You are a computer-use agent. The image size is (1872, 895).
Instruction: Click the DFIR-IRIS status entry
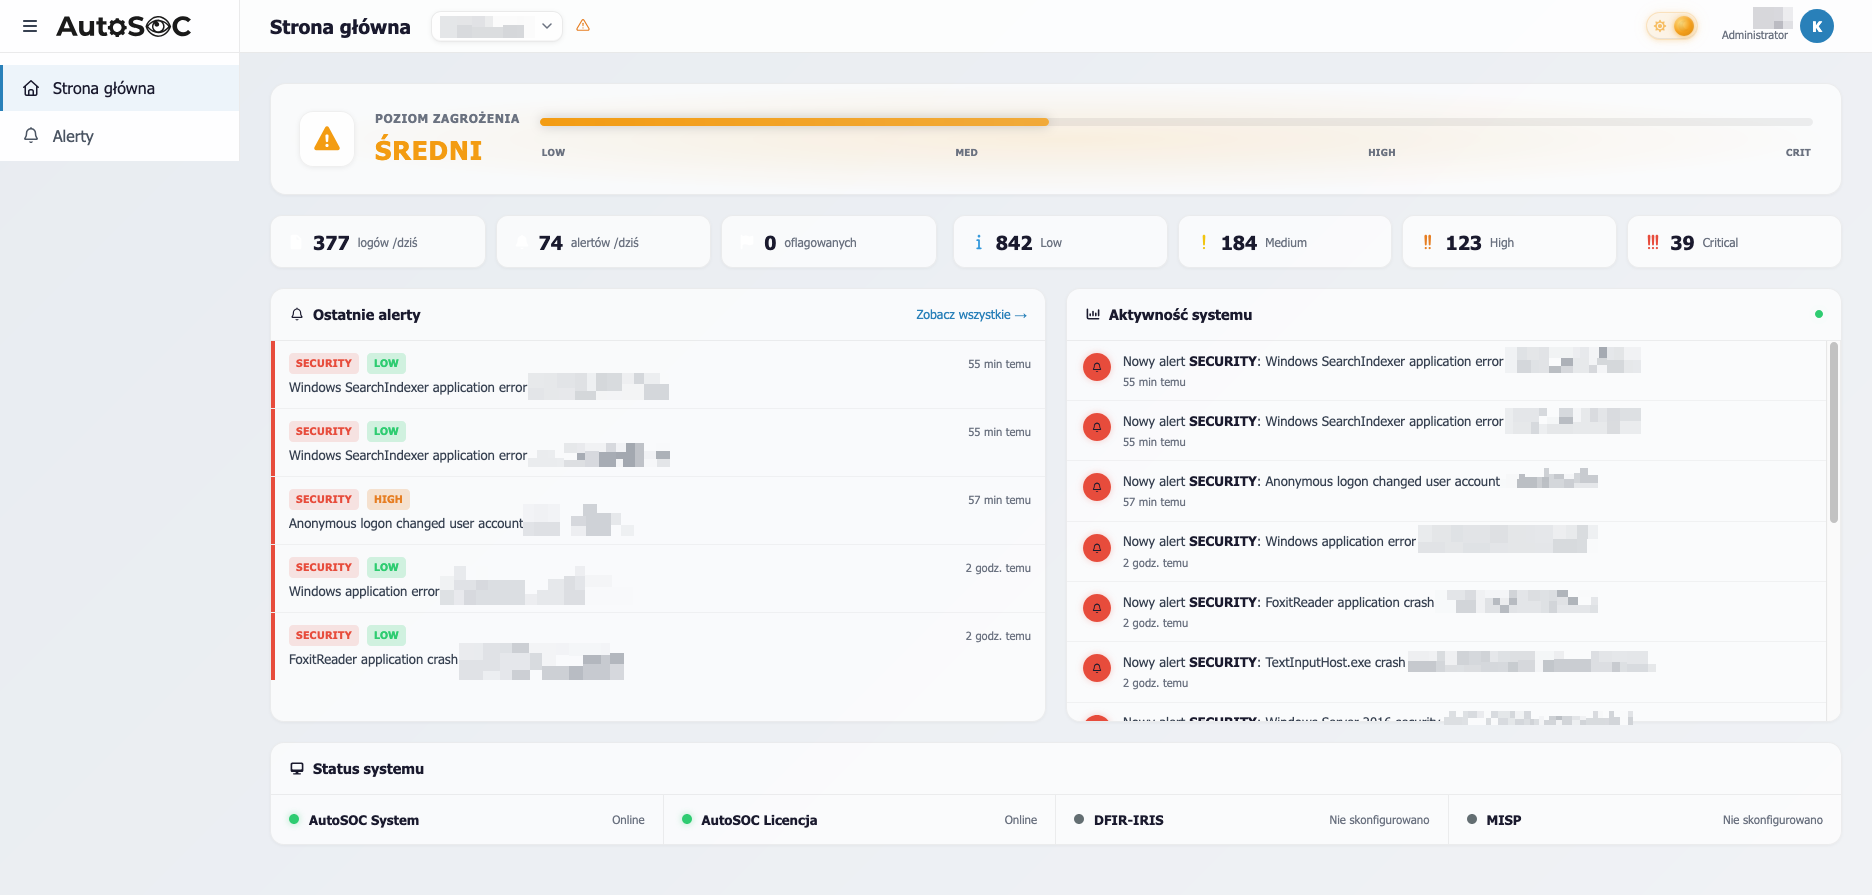[x=1251, y=820]
